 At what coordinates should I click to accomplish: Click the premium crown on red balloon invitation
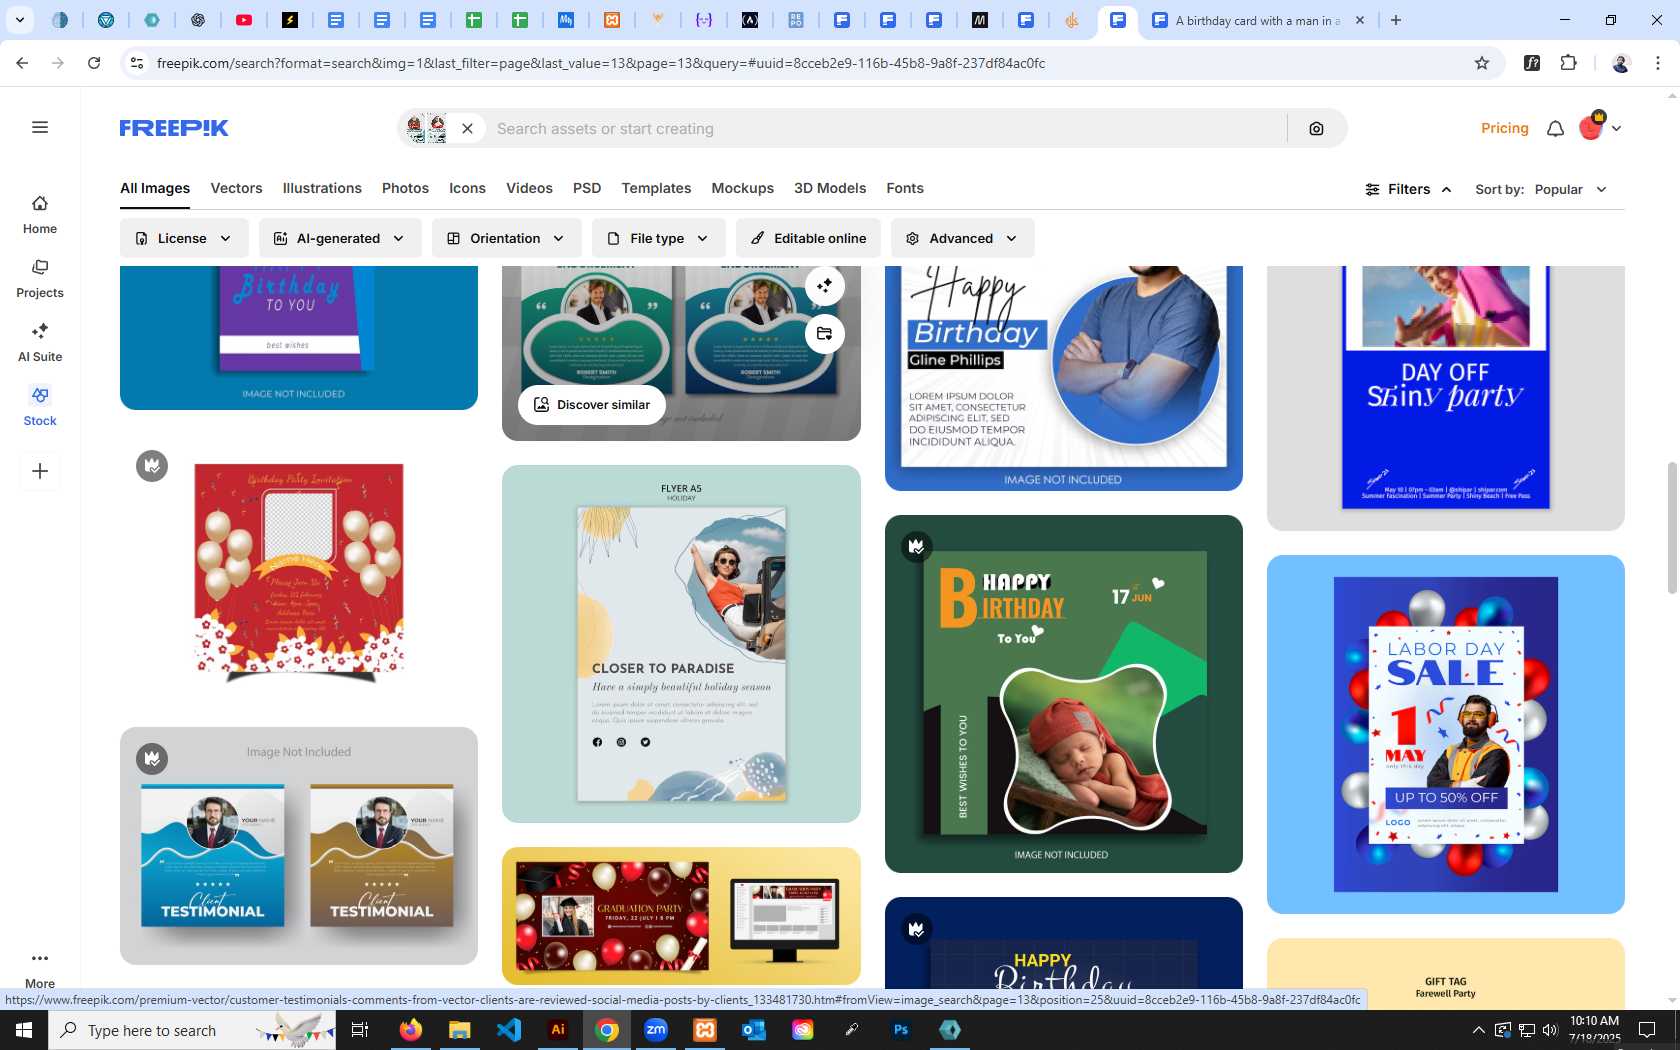(152, 465)
